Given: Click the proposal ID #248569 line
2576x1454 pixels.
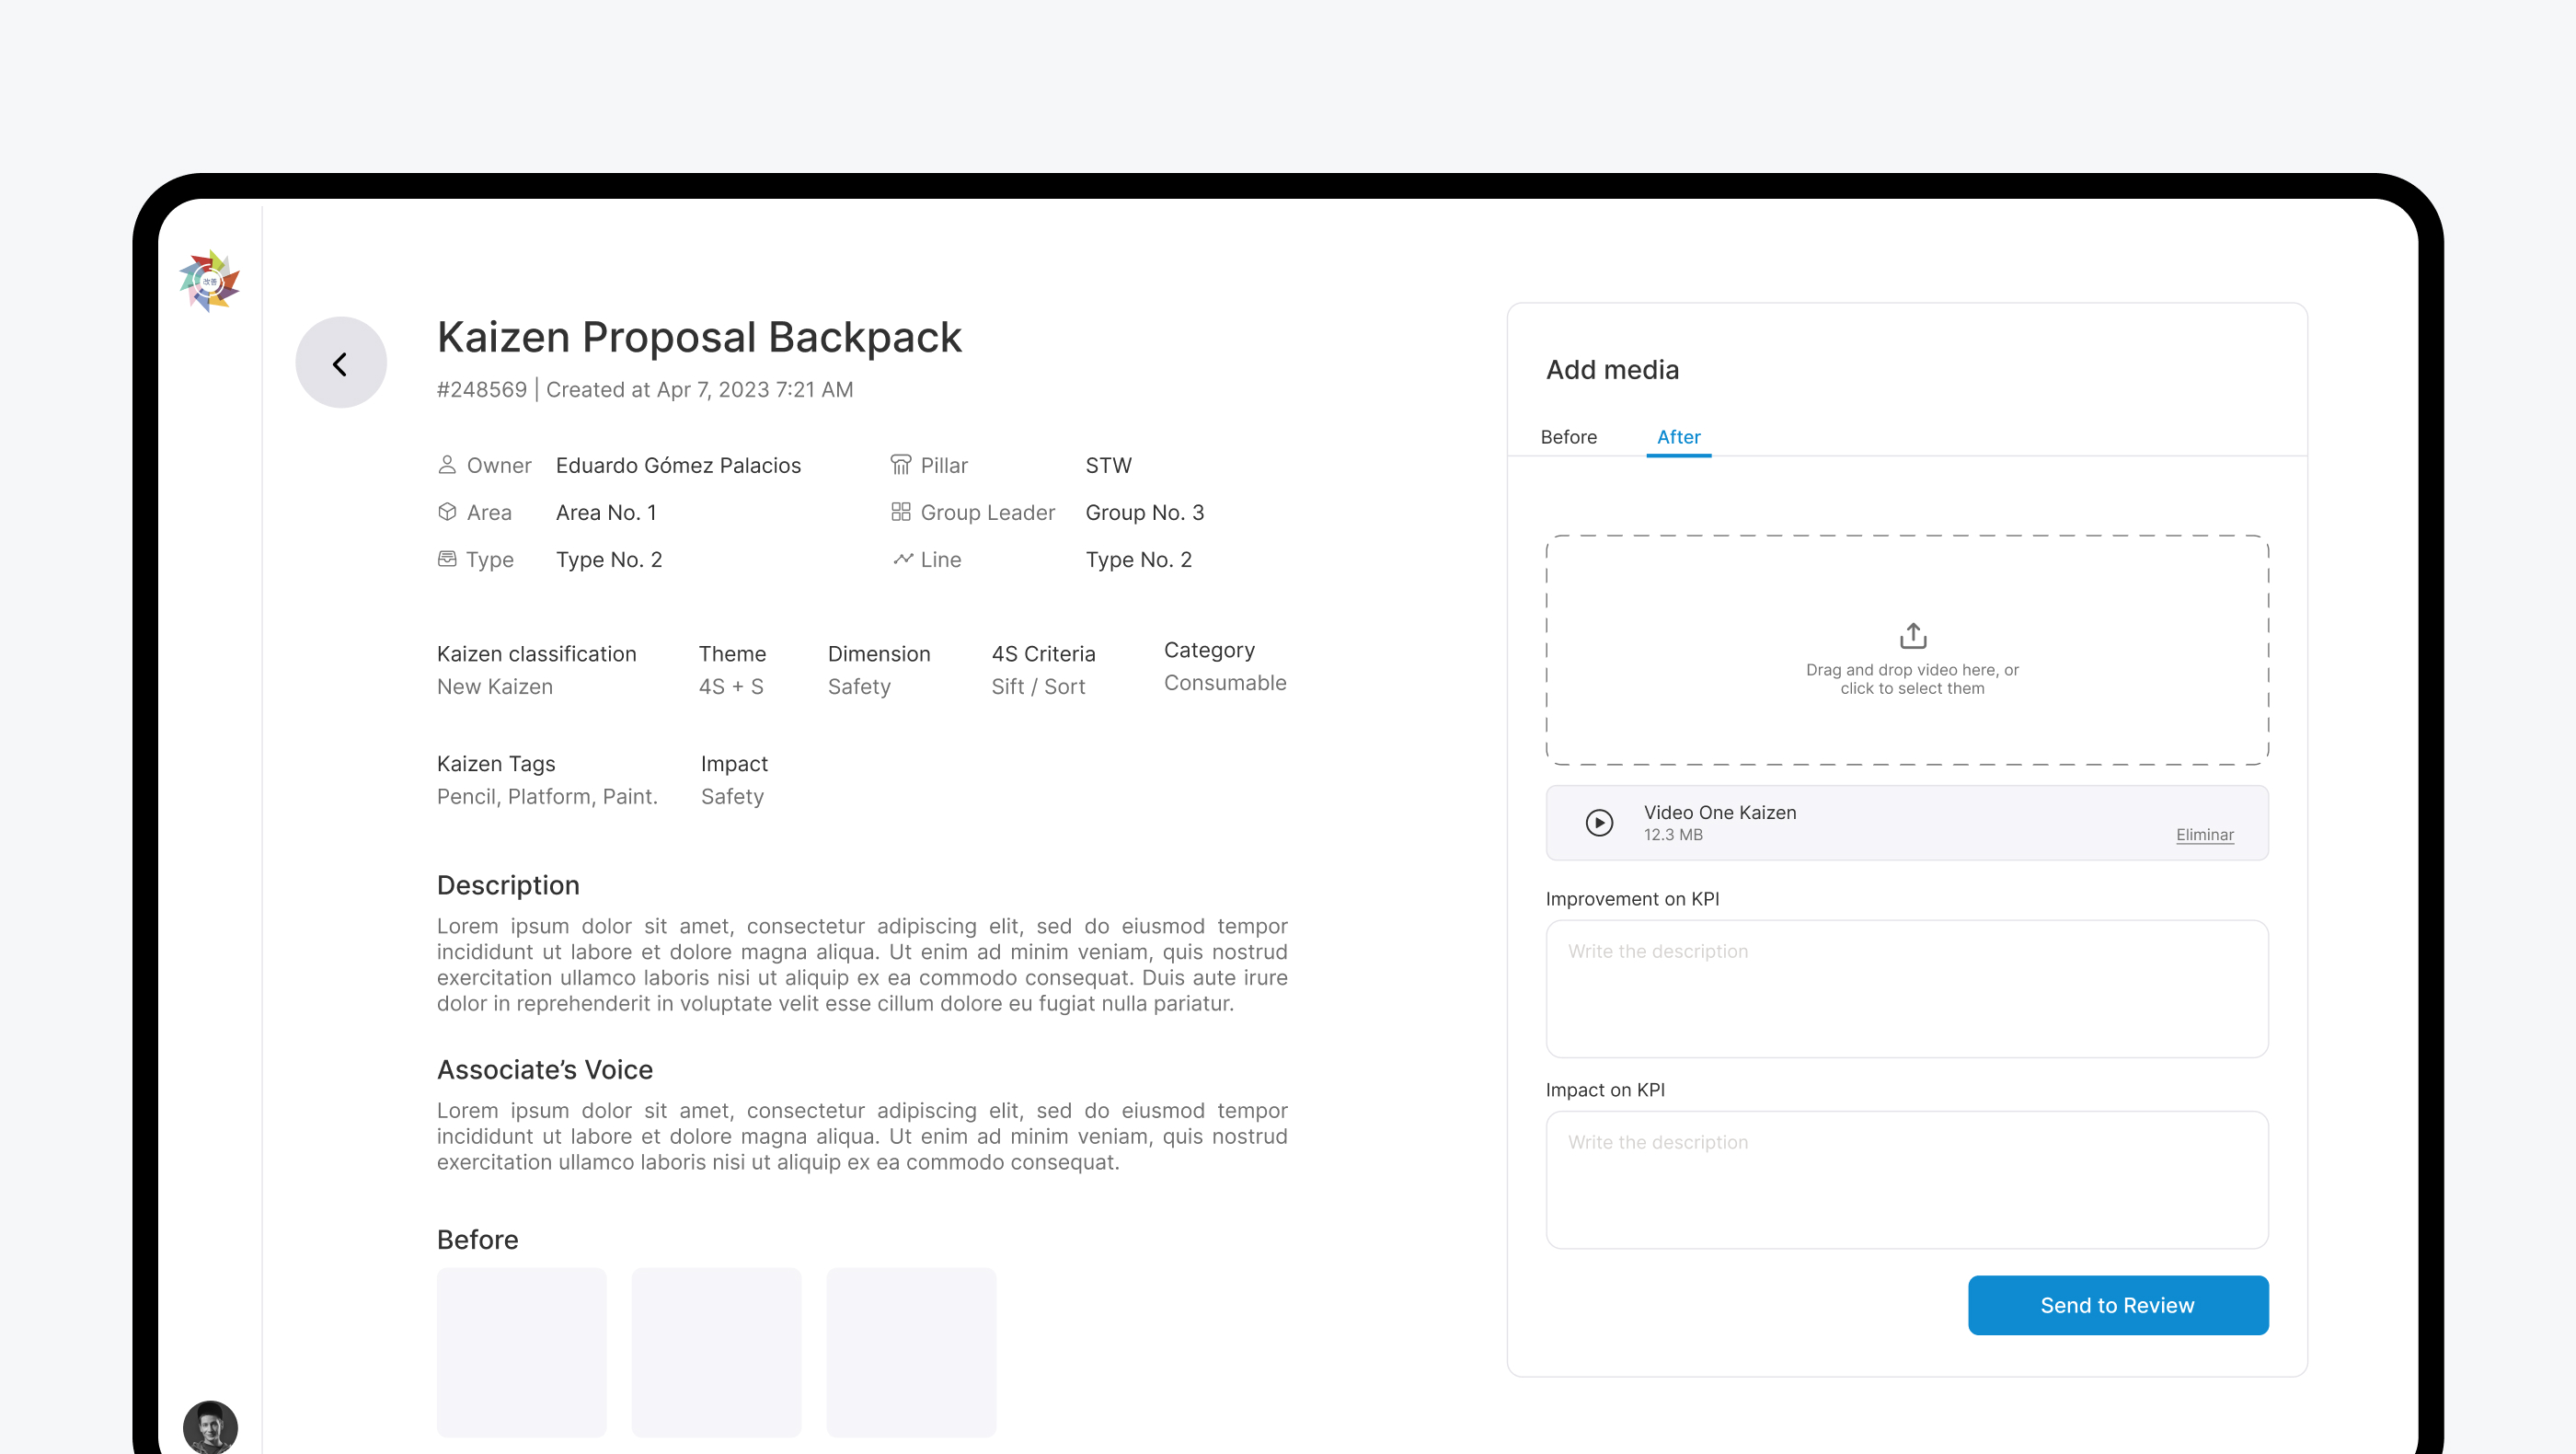Looking at the screenshot, I should coord(645,390).
